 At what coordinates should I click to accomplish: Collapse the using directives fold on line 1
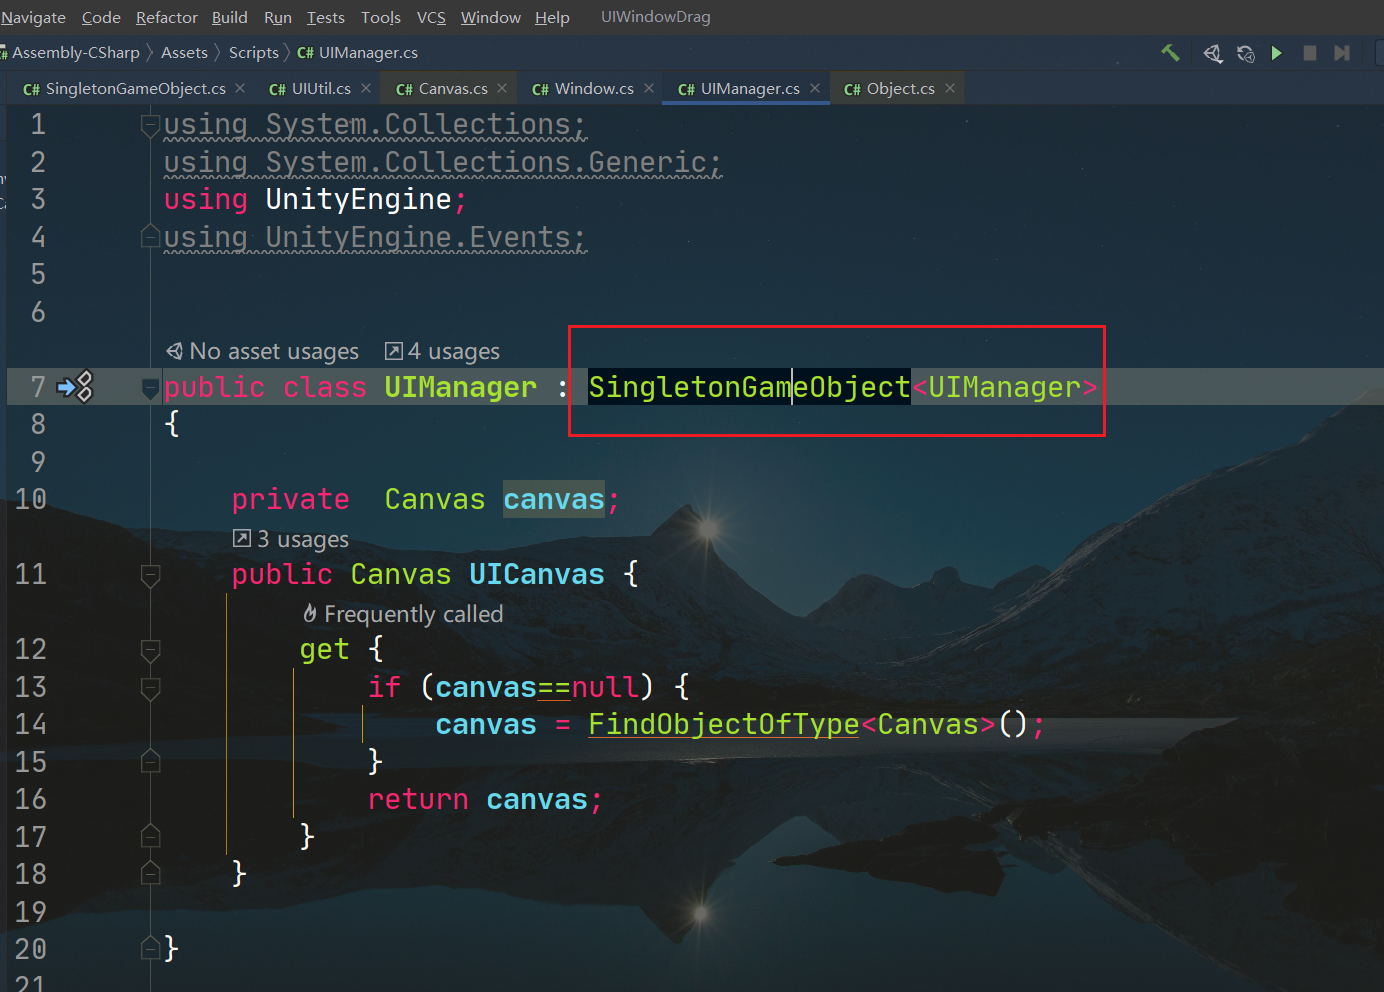(151, 125)
